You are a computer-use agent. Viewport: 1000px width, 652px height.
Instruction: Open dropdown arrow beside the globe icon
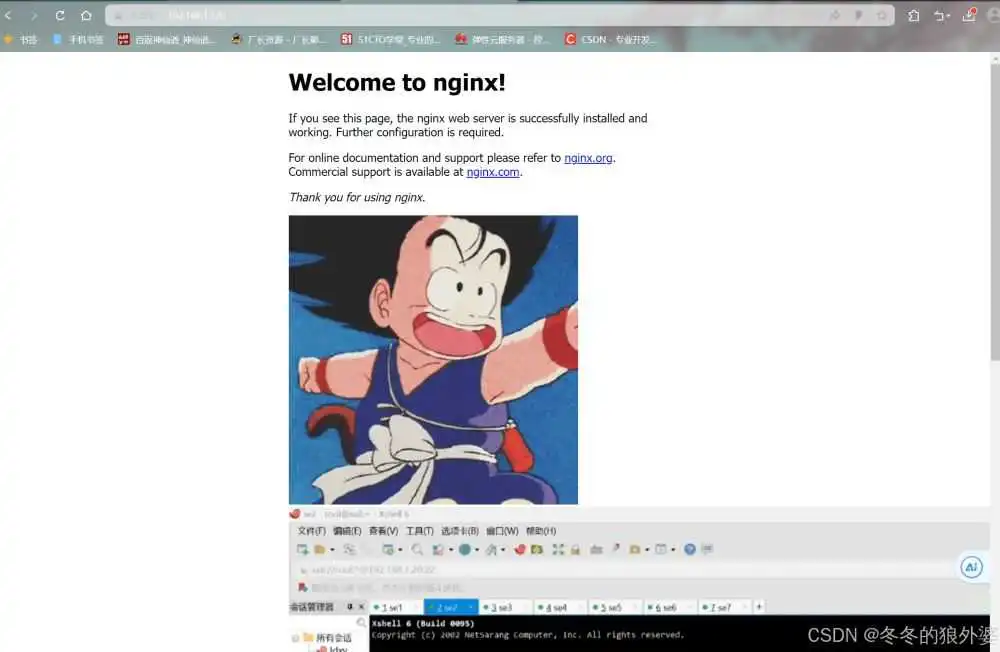(477, 549)
